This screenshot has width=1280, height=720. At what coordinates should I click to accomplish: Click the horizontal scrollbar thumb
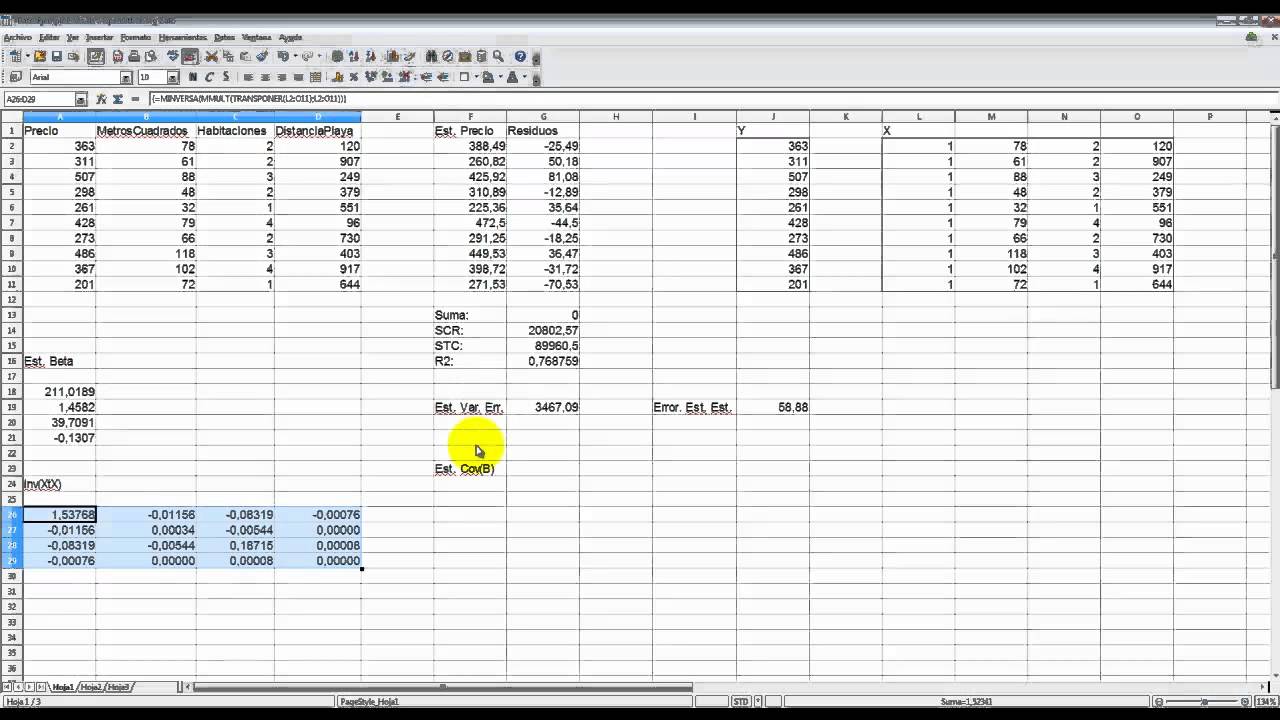pos(442,687)
